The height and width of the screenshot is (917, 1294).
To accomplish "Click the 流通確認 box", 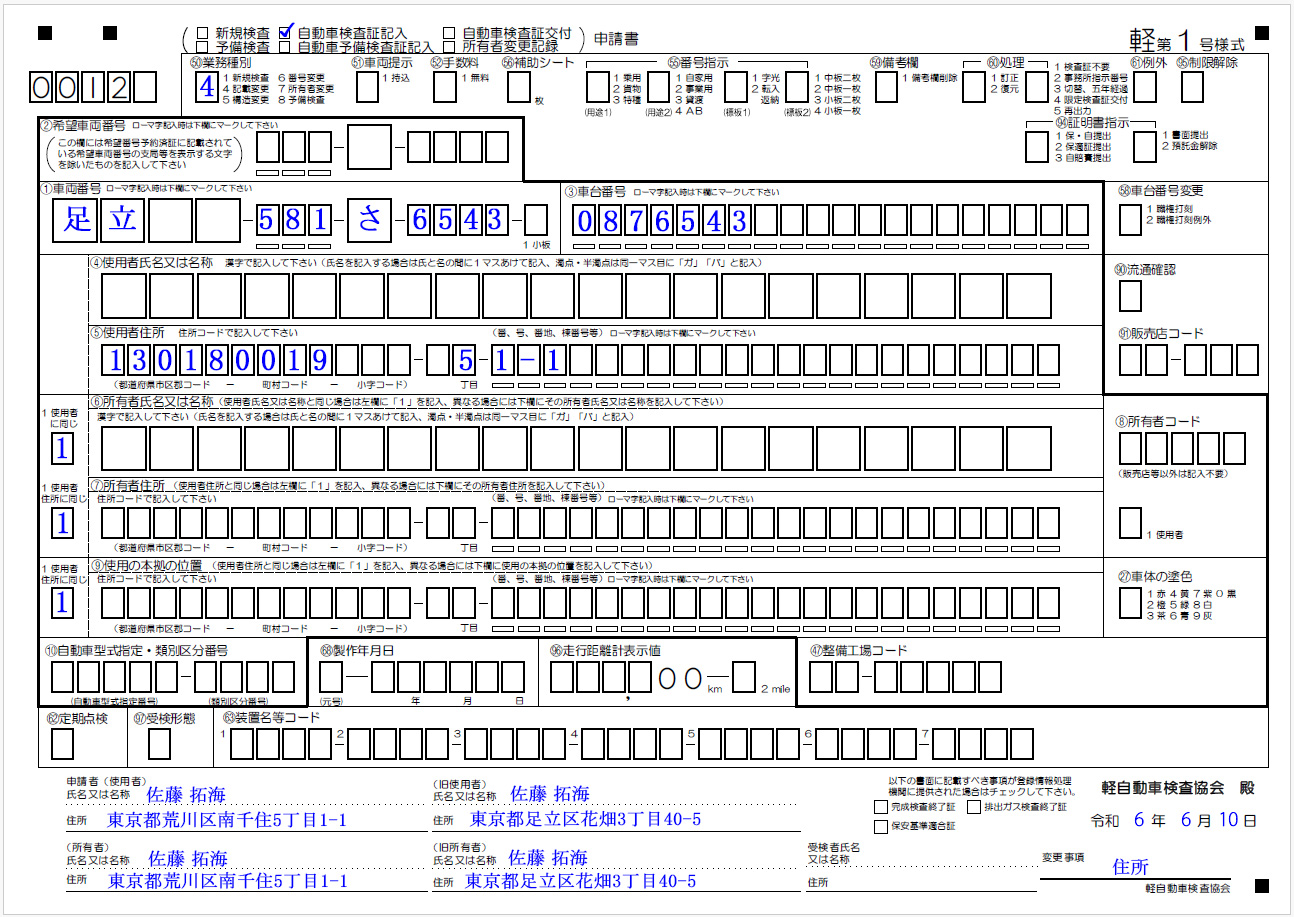I will coord(1130,296).
